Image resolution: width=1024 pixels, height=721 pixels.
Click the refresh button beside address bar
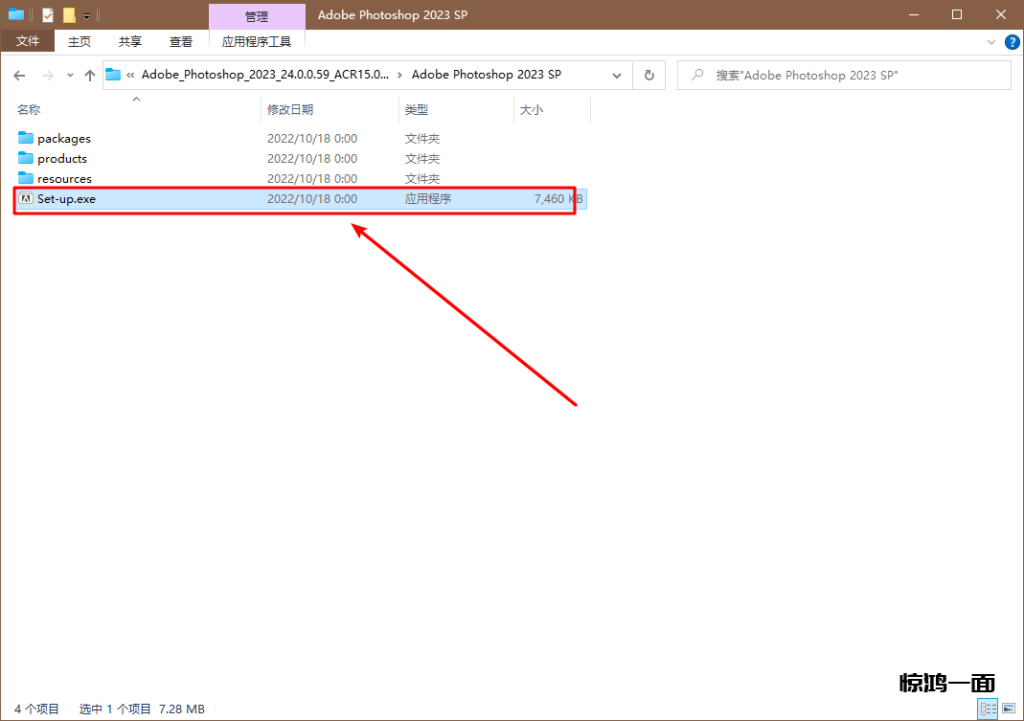(649, 75)
